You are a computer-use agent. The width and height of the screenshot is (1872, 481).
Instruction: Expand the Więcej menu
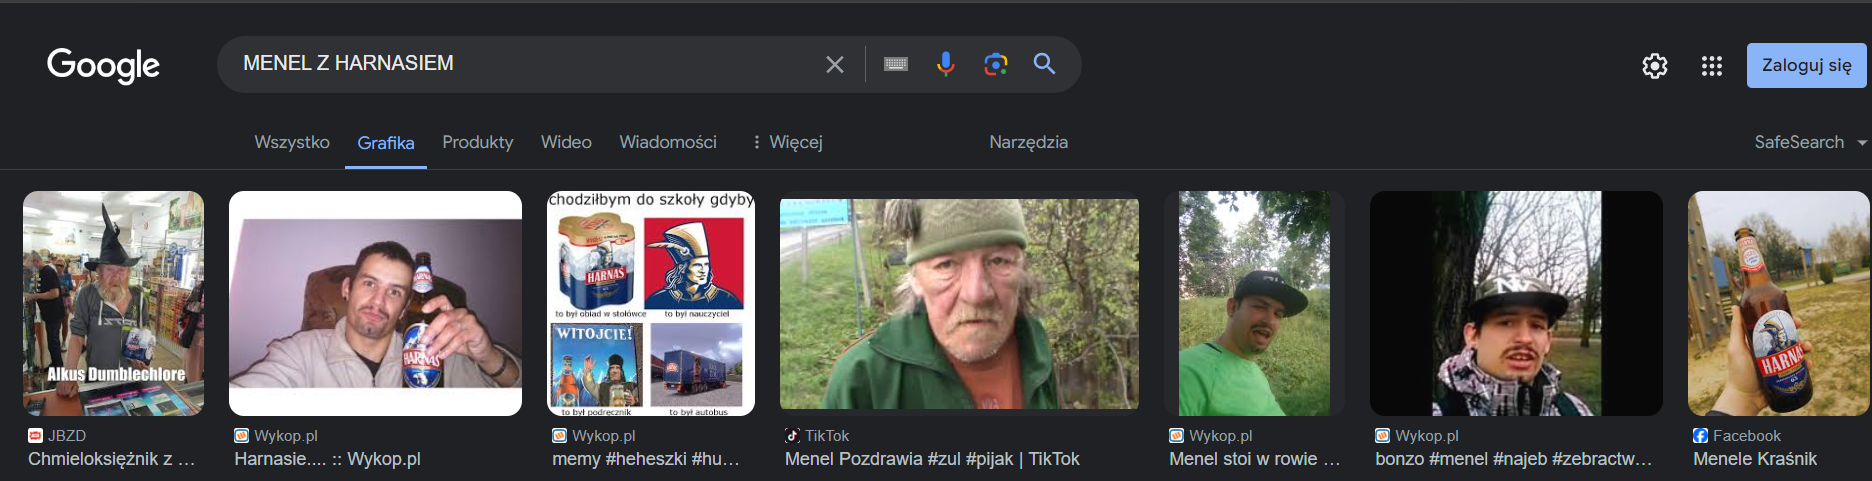click(x=788, y=142)
